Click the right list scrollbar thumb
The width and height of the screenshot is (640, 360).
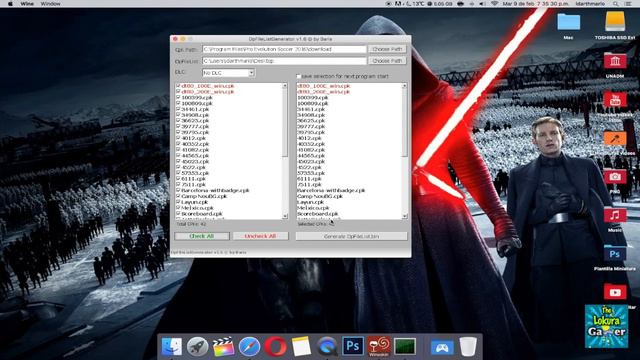pos(404,122)
